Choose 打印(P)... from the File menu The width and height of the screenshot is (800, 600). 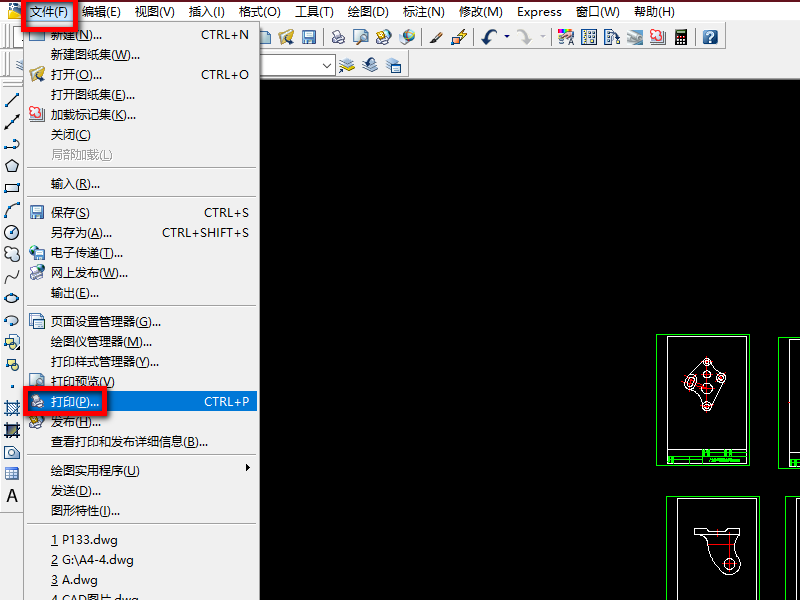click(141, 402)
